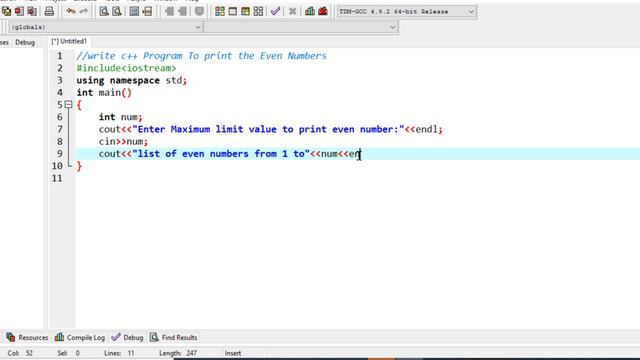This screenshot has width=640, height=360.
Task: Click the Close file toolbar icon
Action: click(19, 11)
